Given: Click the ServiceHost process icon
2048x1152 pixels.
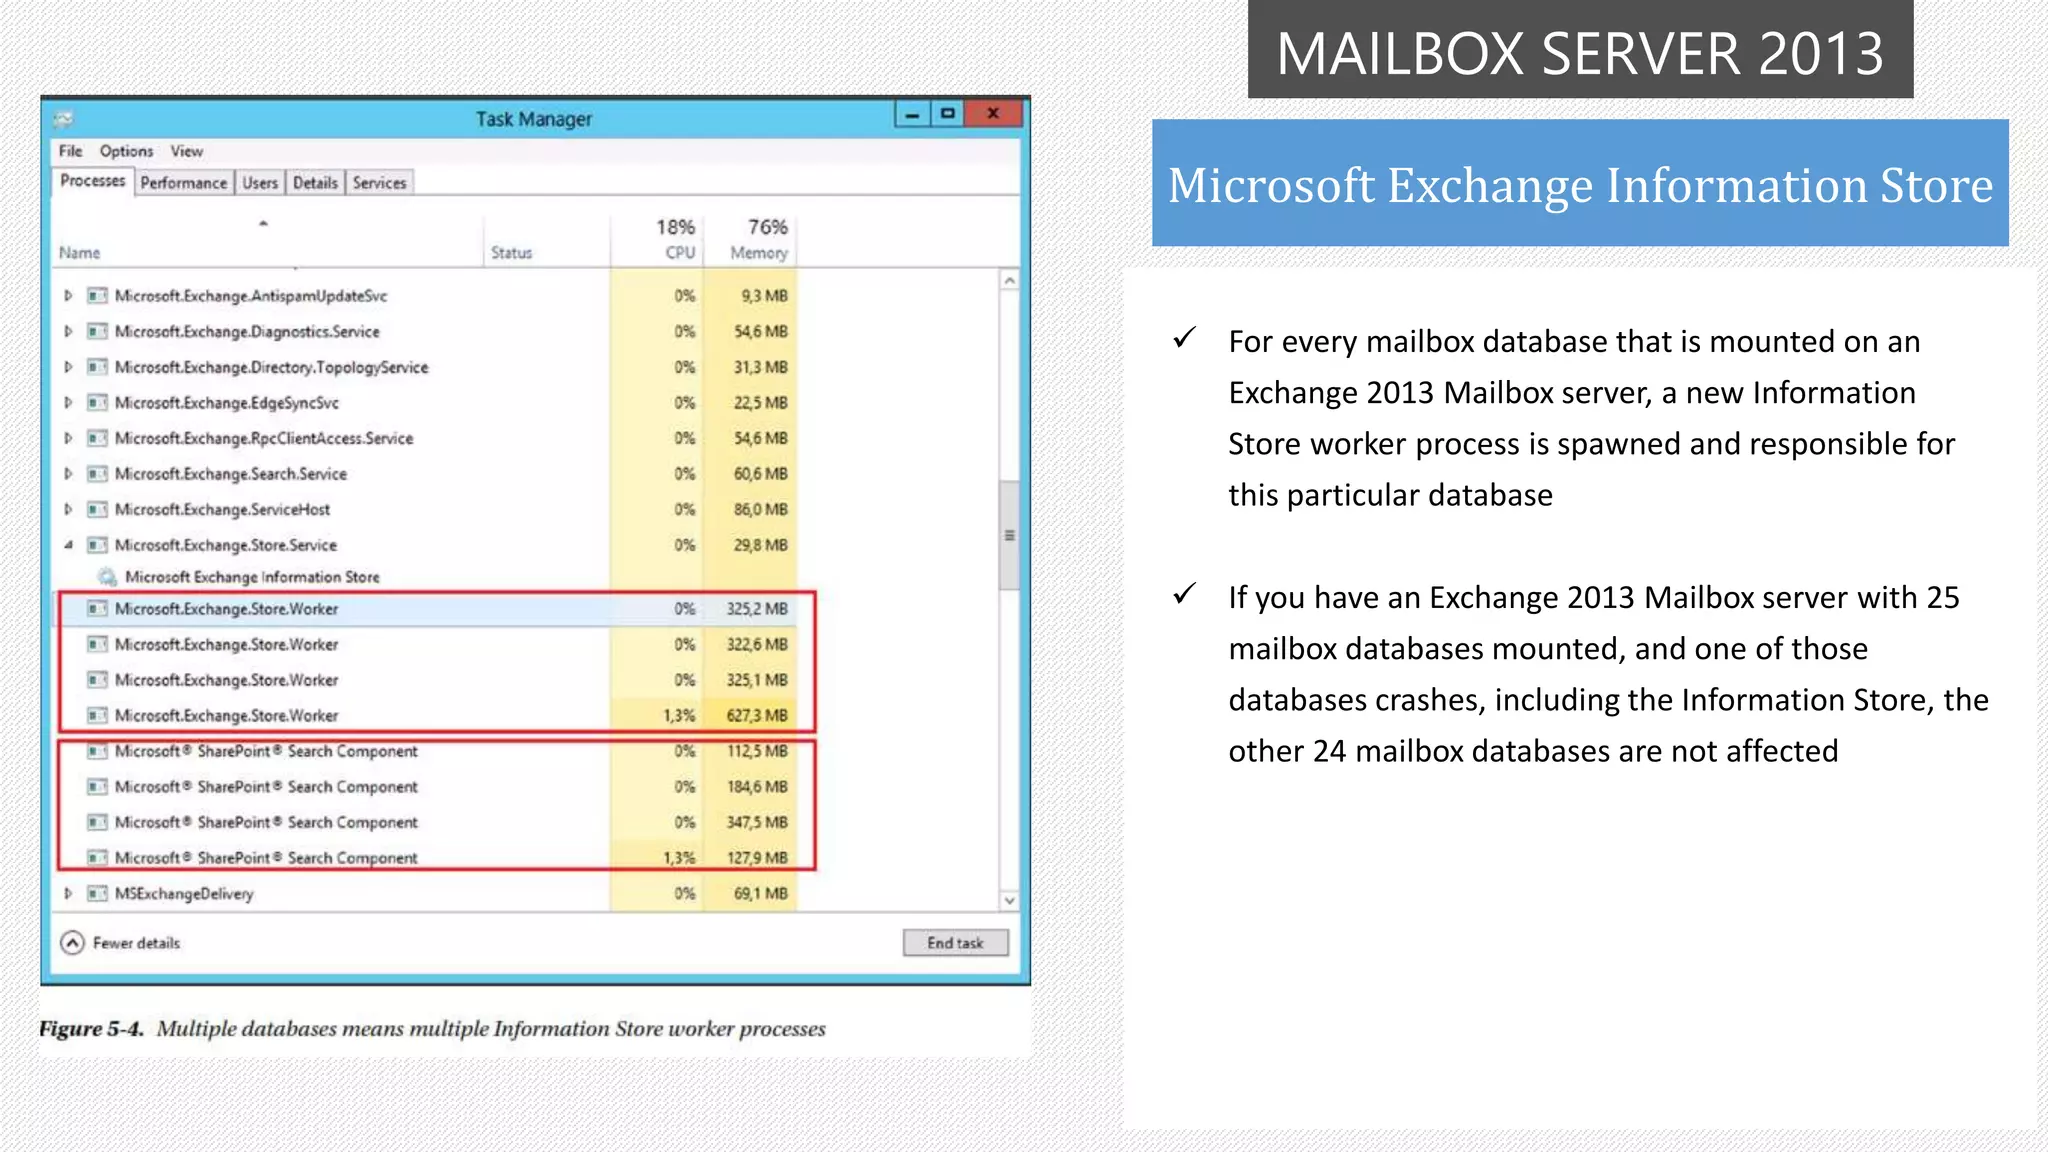Looking at the screenshot, I should (97, 509).
